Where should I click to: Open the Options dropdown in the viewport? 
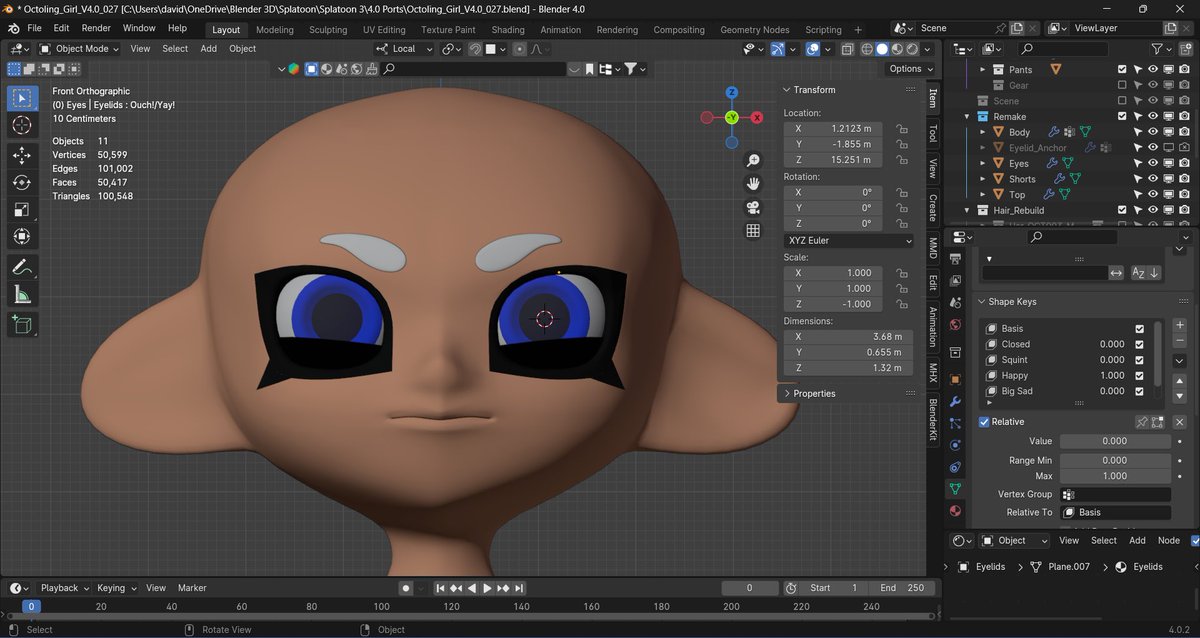[x=911, y=69]
